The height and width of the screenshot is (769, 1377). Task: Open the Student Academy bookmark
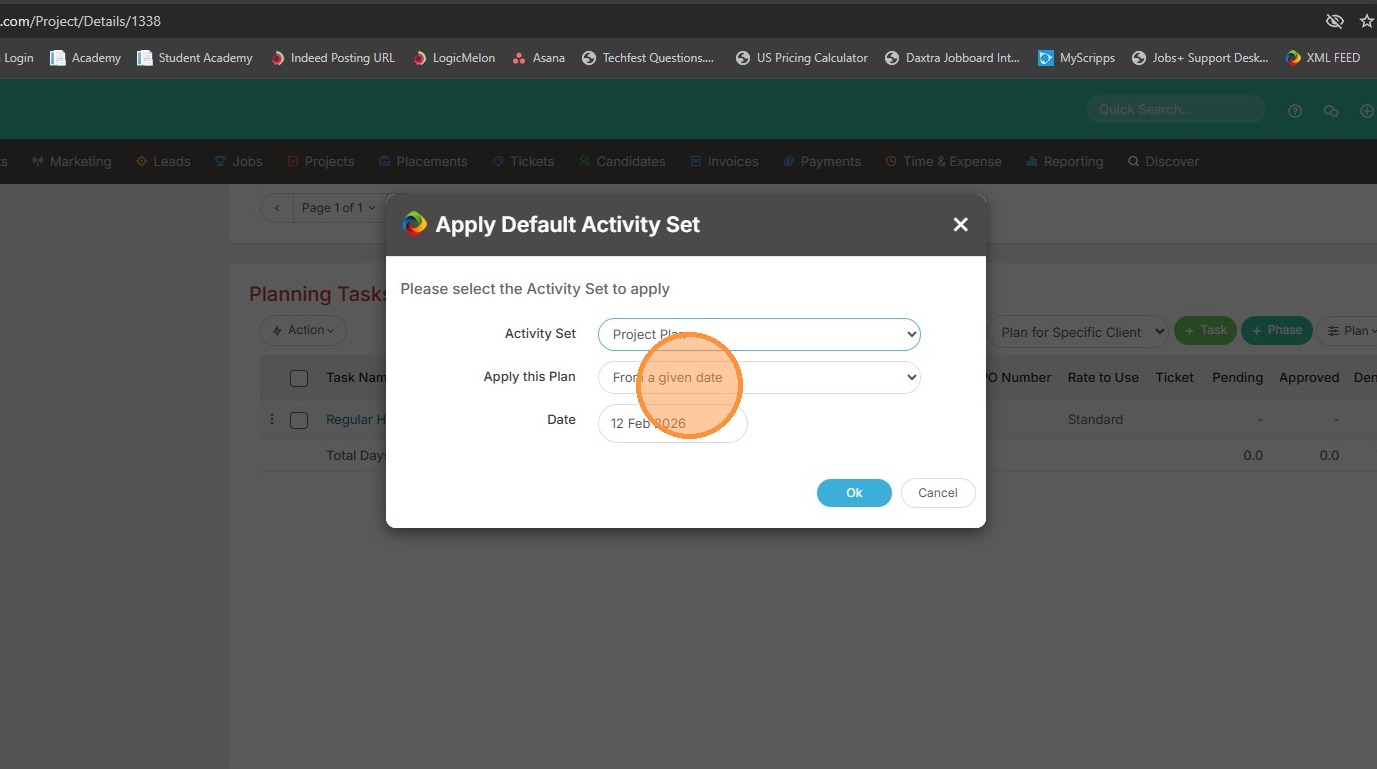(x=195, y=58)
